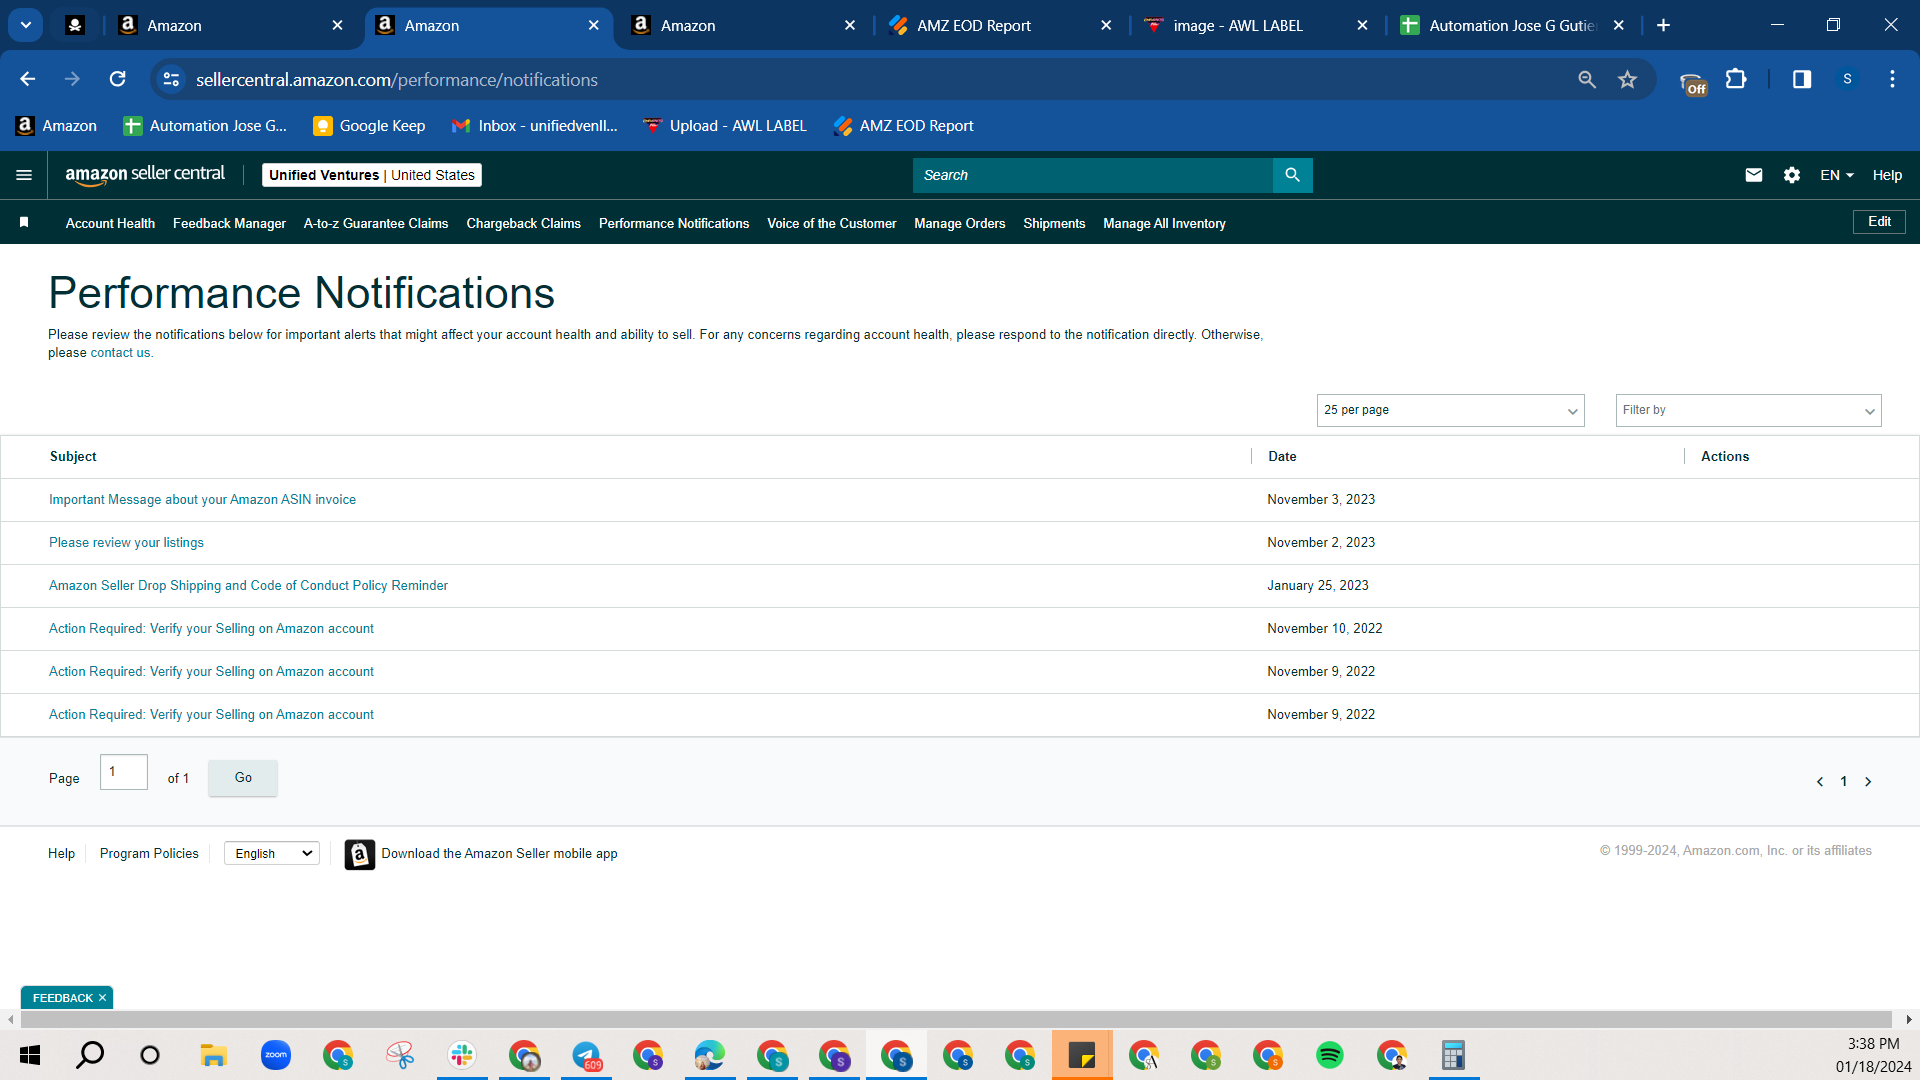Open Voice of the Customer menu item
This screenshot has height=1080, width=1920.
[831, 223]
